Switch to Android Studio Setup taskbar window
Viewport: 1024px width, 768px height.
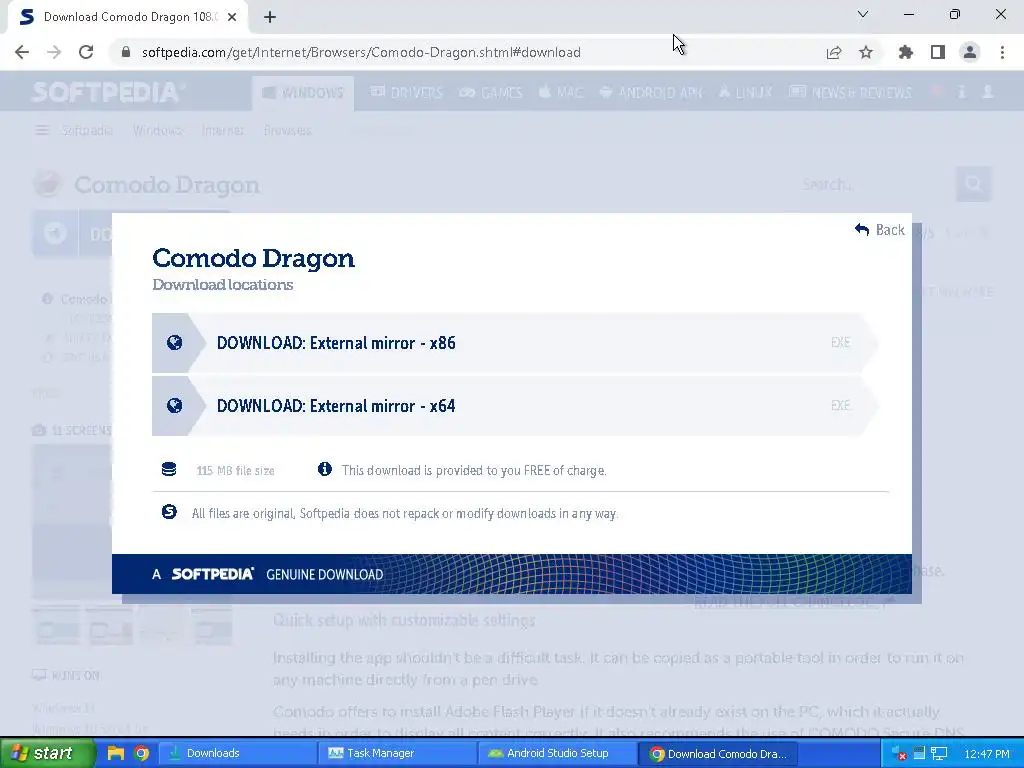557,753
